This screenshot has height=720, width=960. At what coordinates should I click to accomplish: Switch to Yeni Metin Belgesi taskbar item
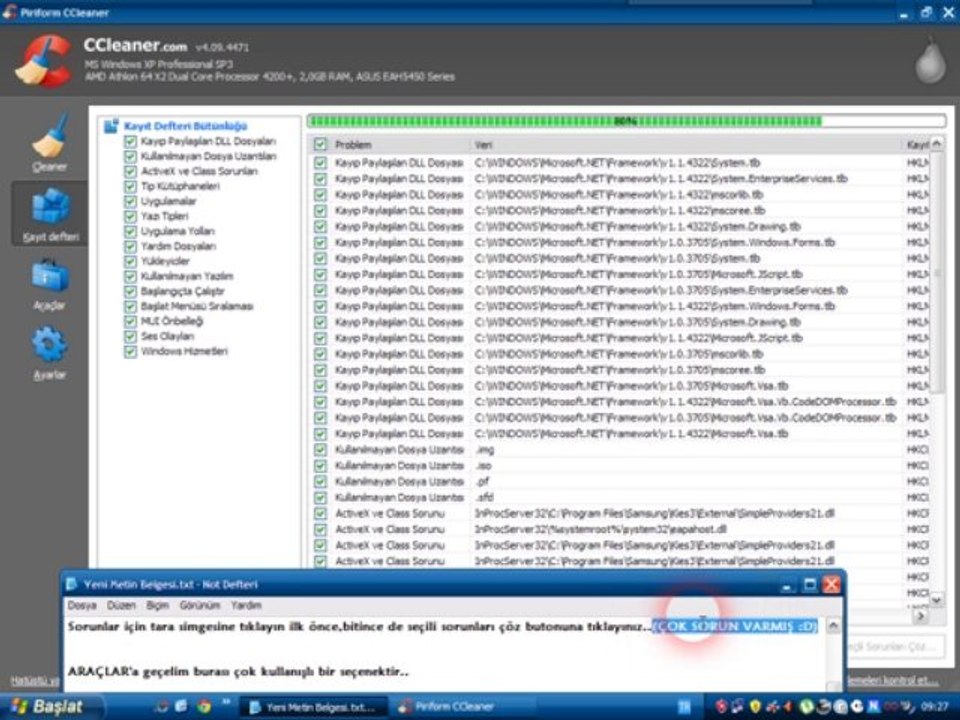click(313, 707)
